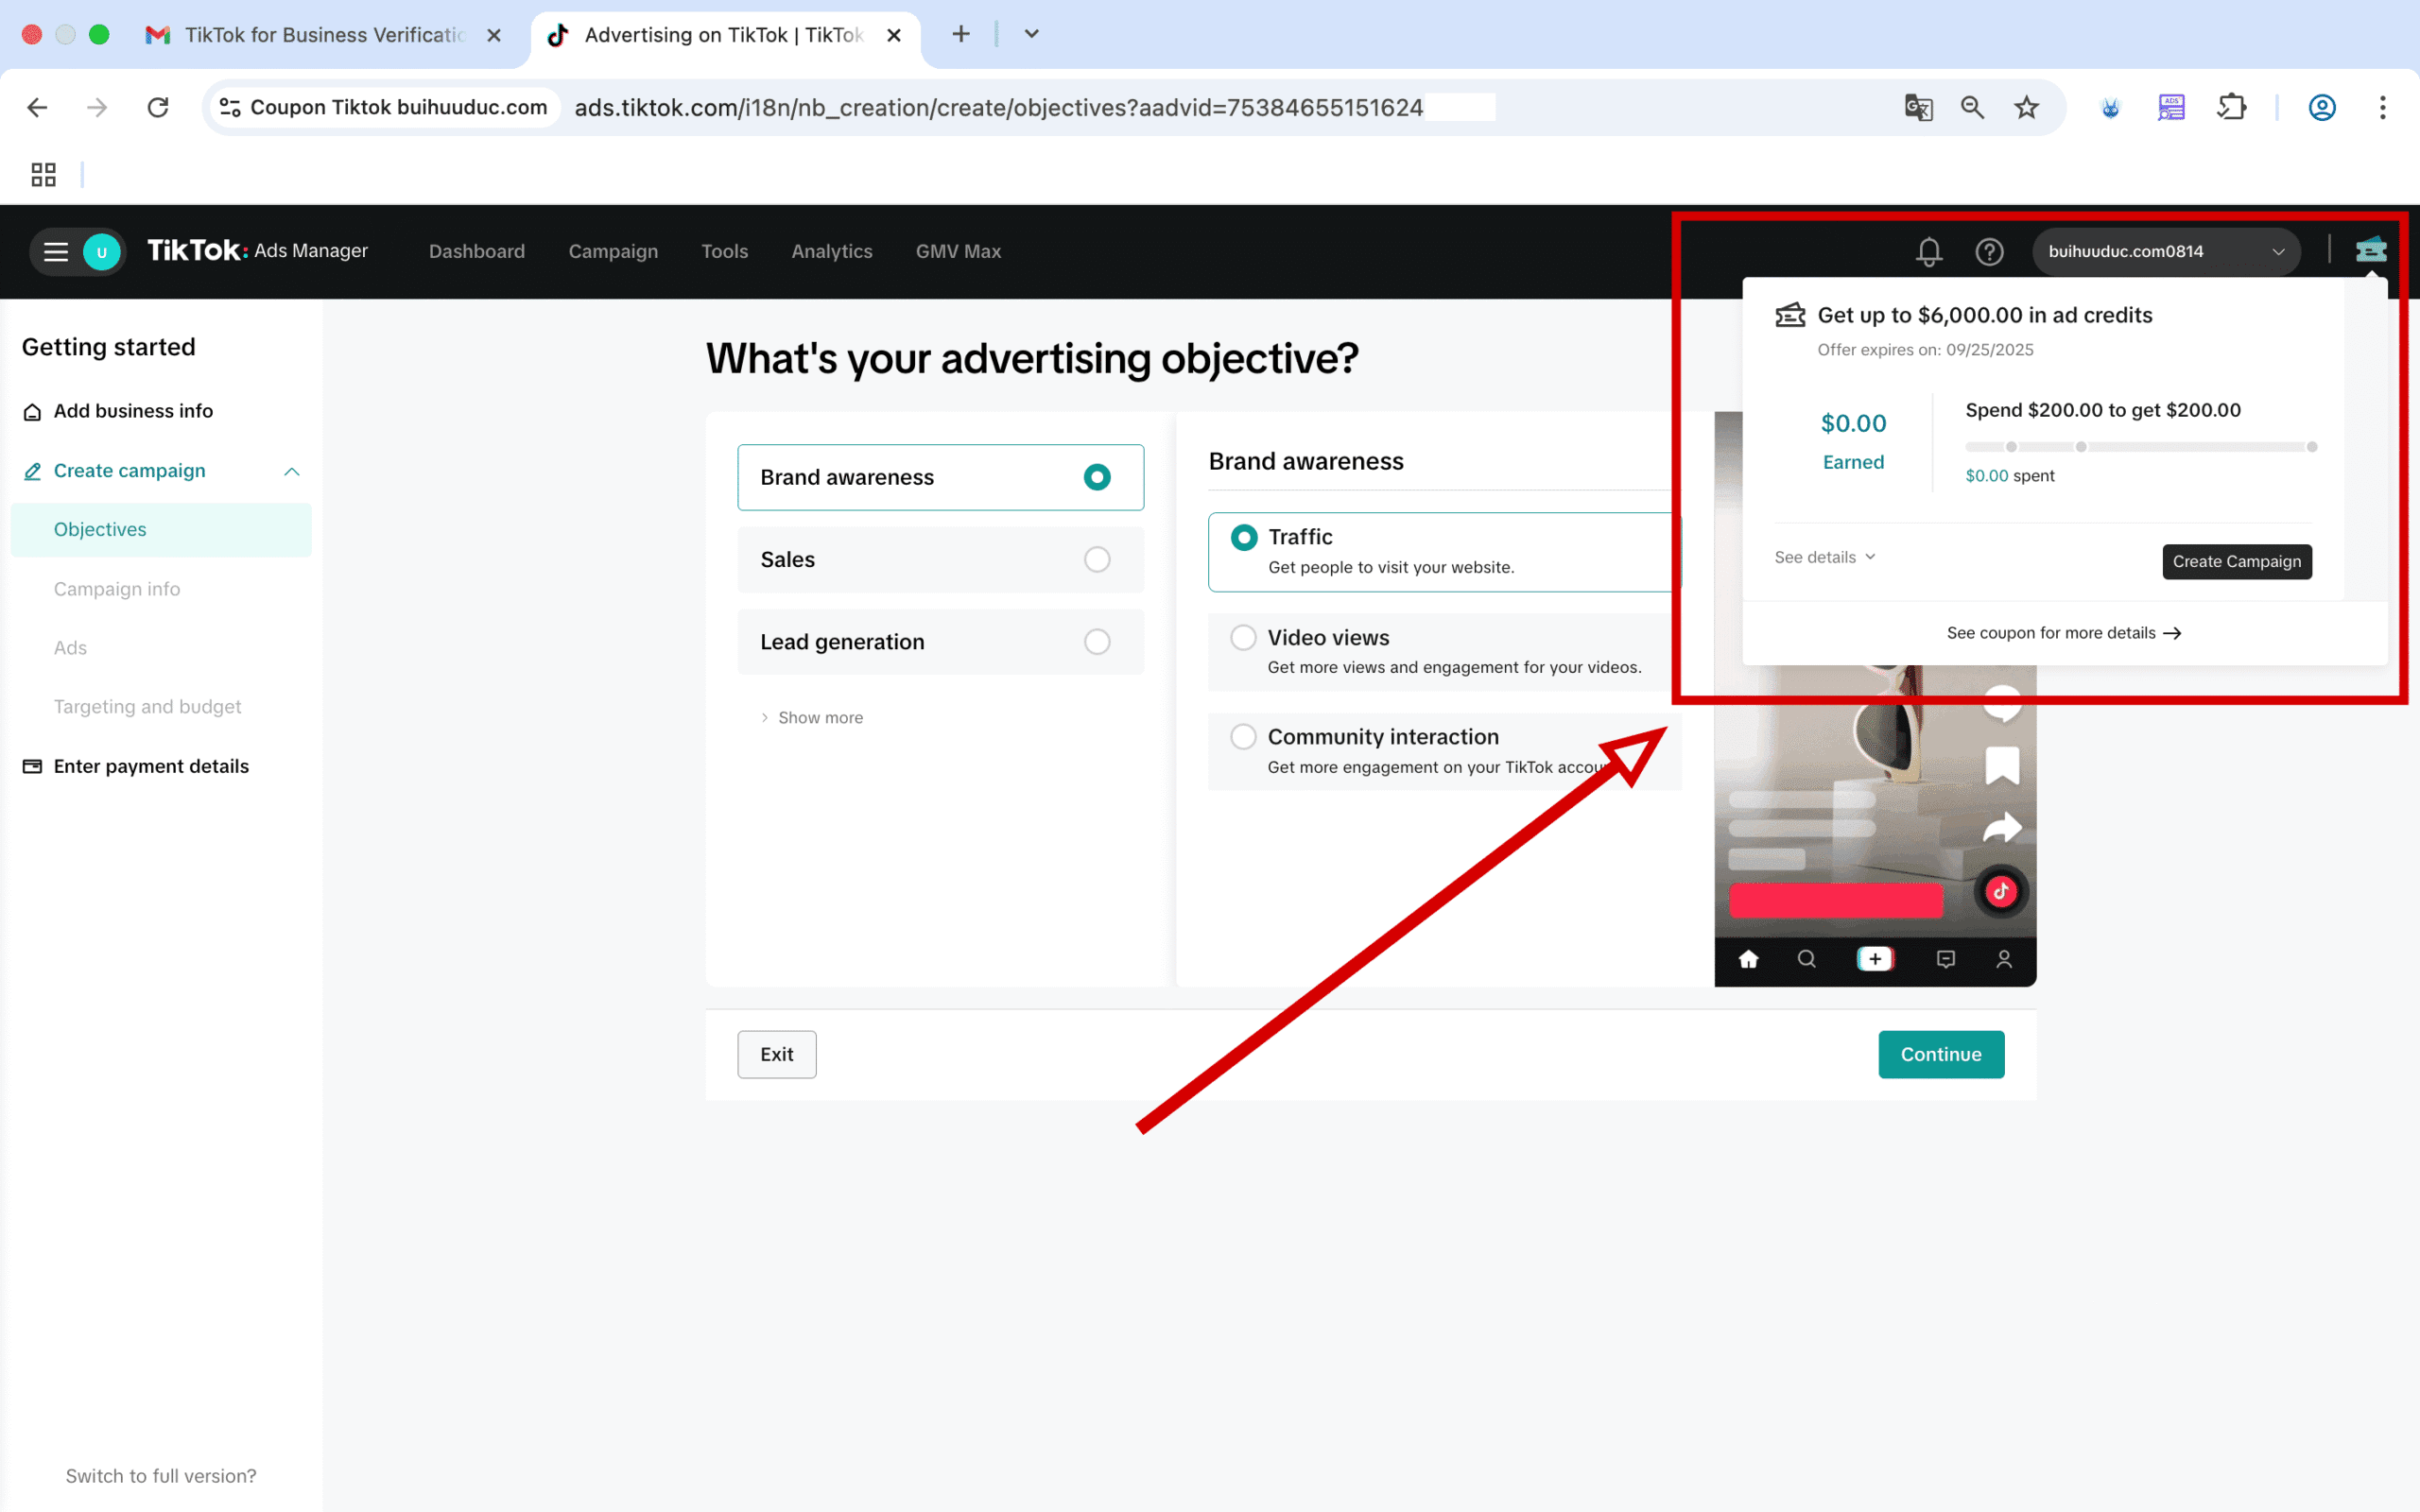This screenshot has width=2420, height=1512.
Task: Open the Campaign menu in top navigation
Action: coord(613,252)
